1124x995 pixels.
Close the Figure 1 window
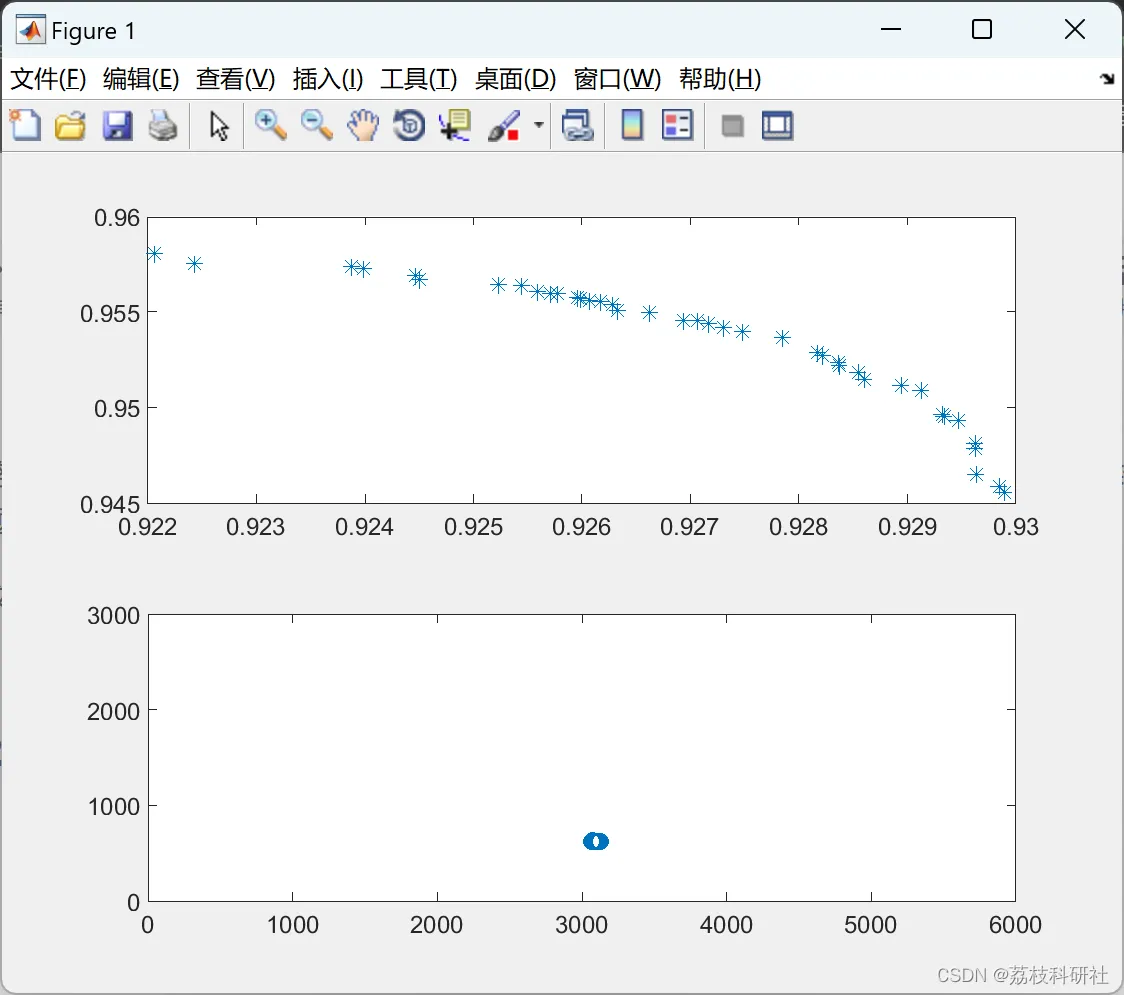tap(1075, 29)
